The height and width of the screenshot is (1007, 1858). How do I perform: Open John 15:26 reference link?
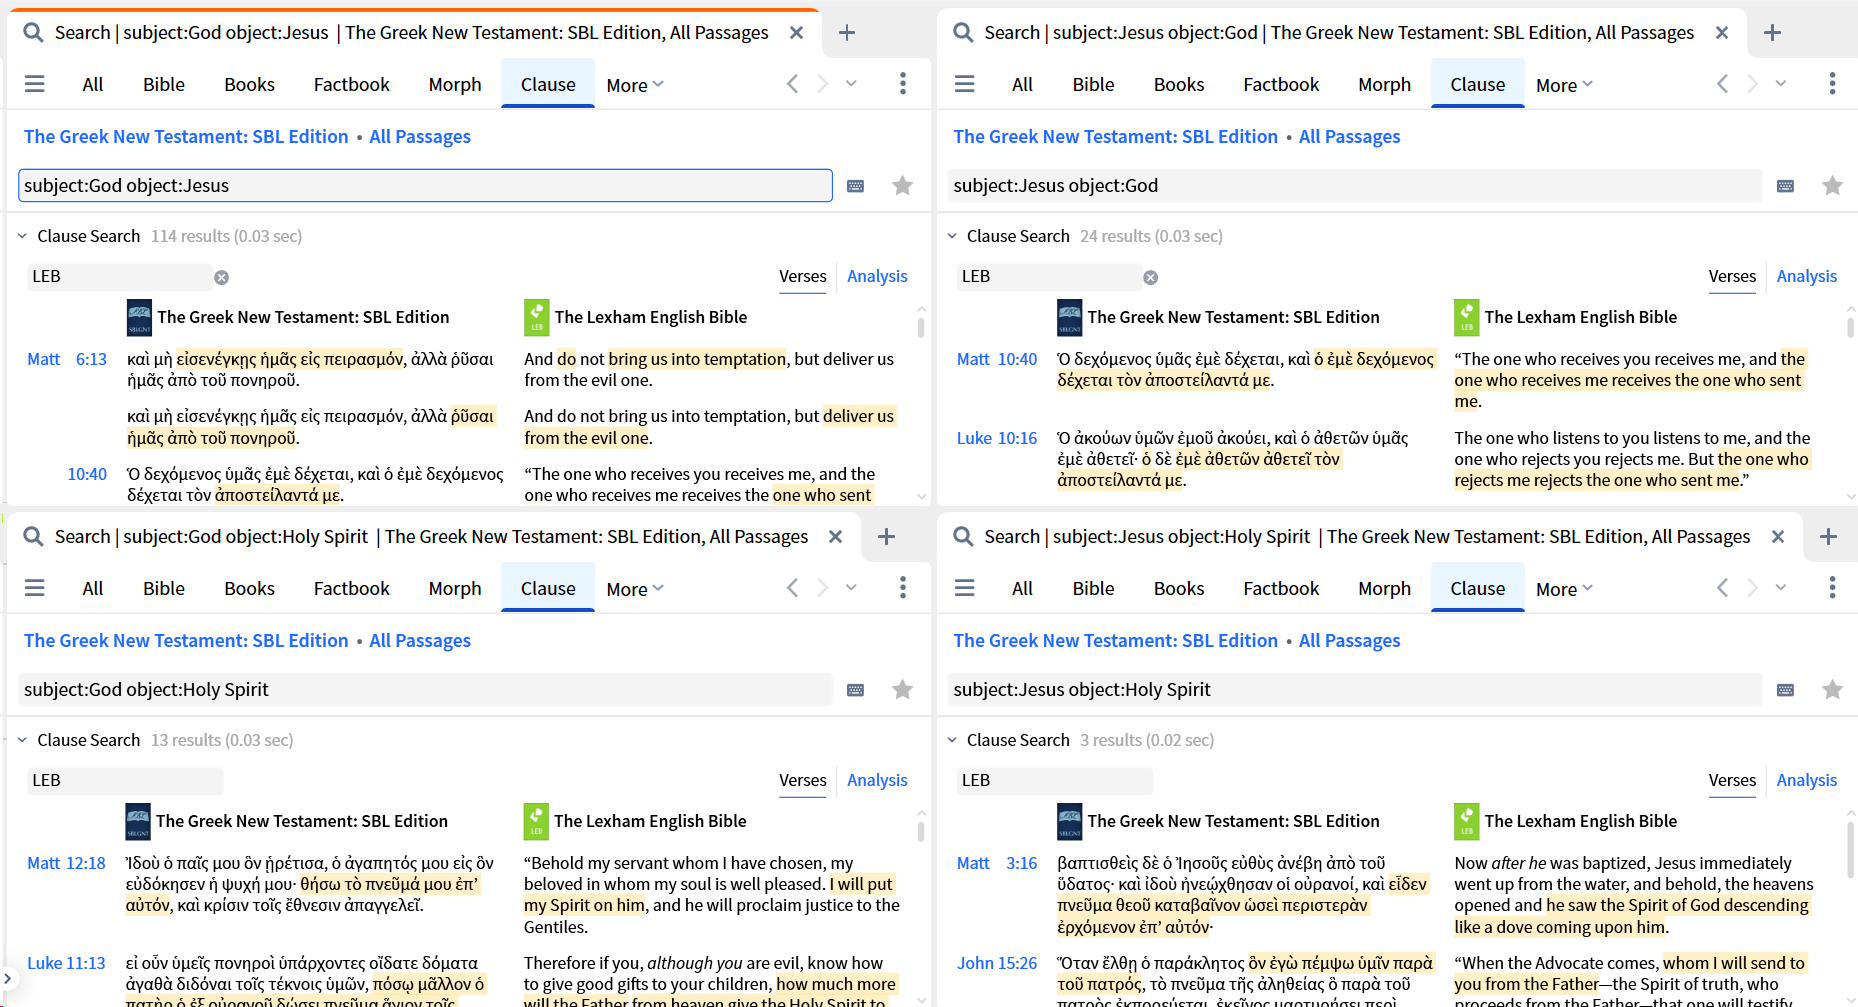tap(997, 963)
